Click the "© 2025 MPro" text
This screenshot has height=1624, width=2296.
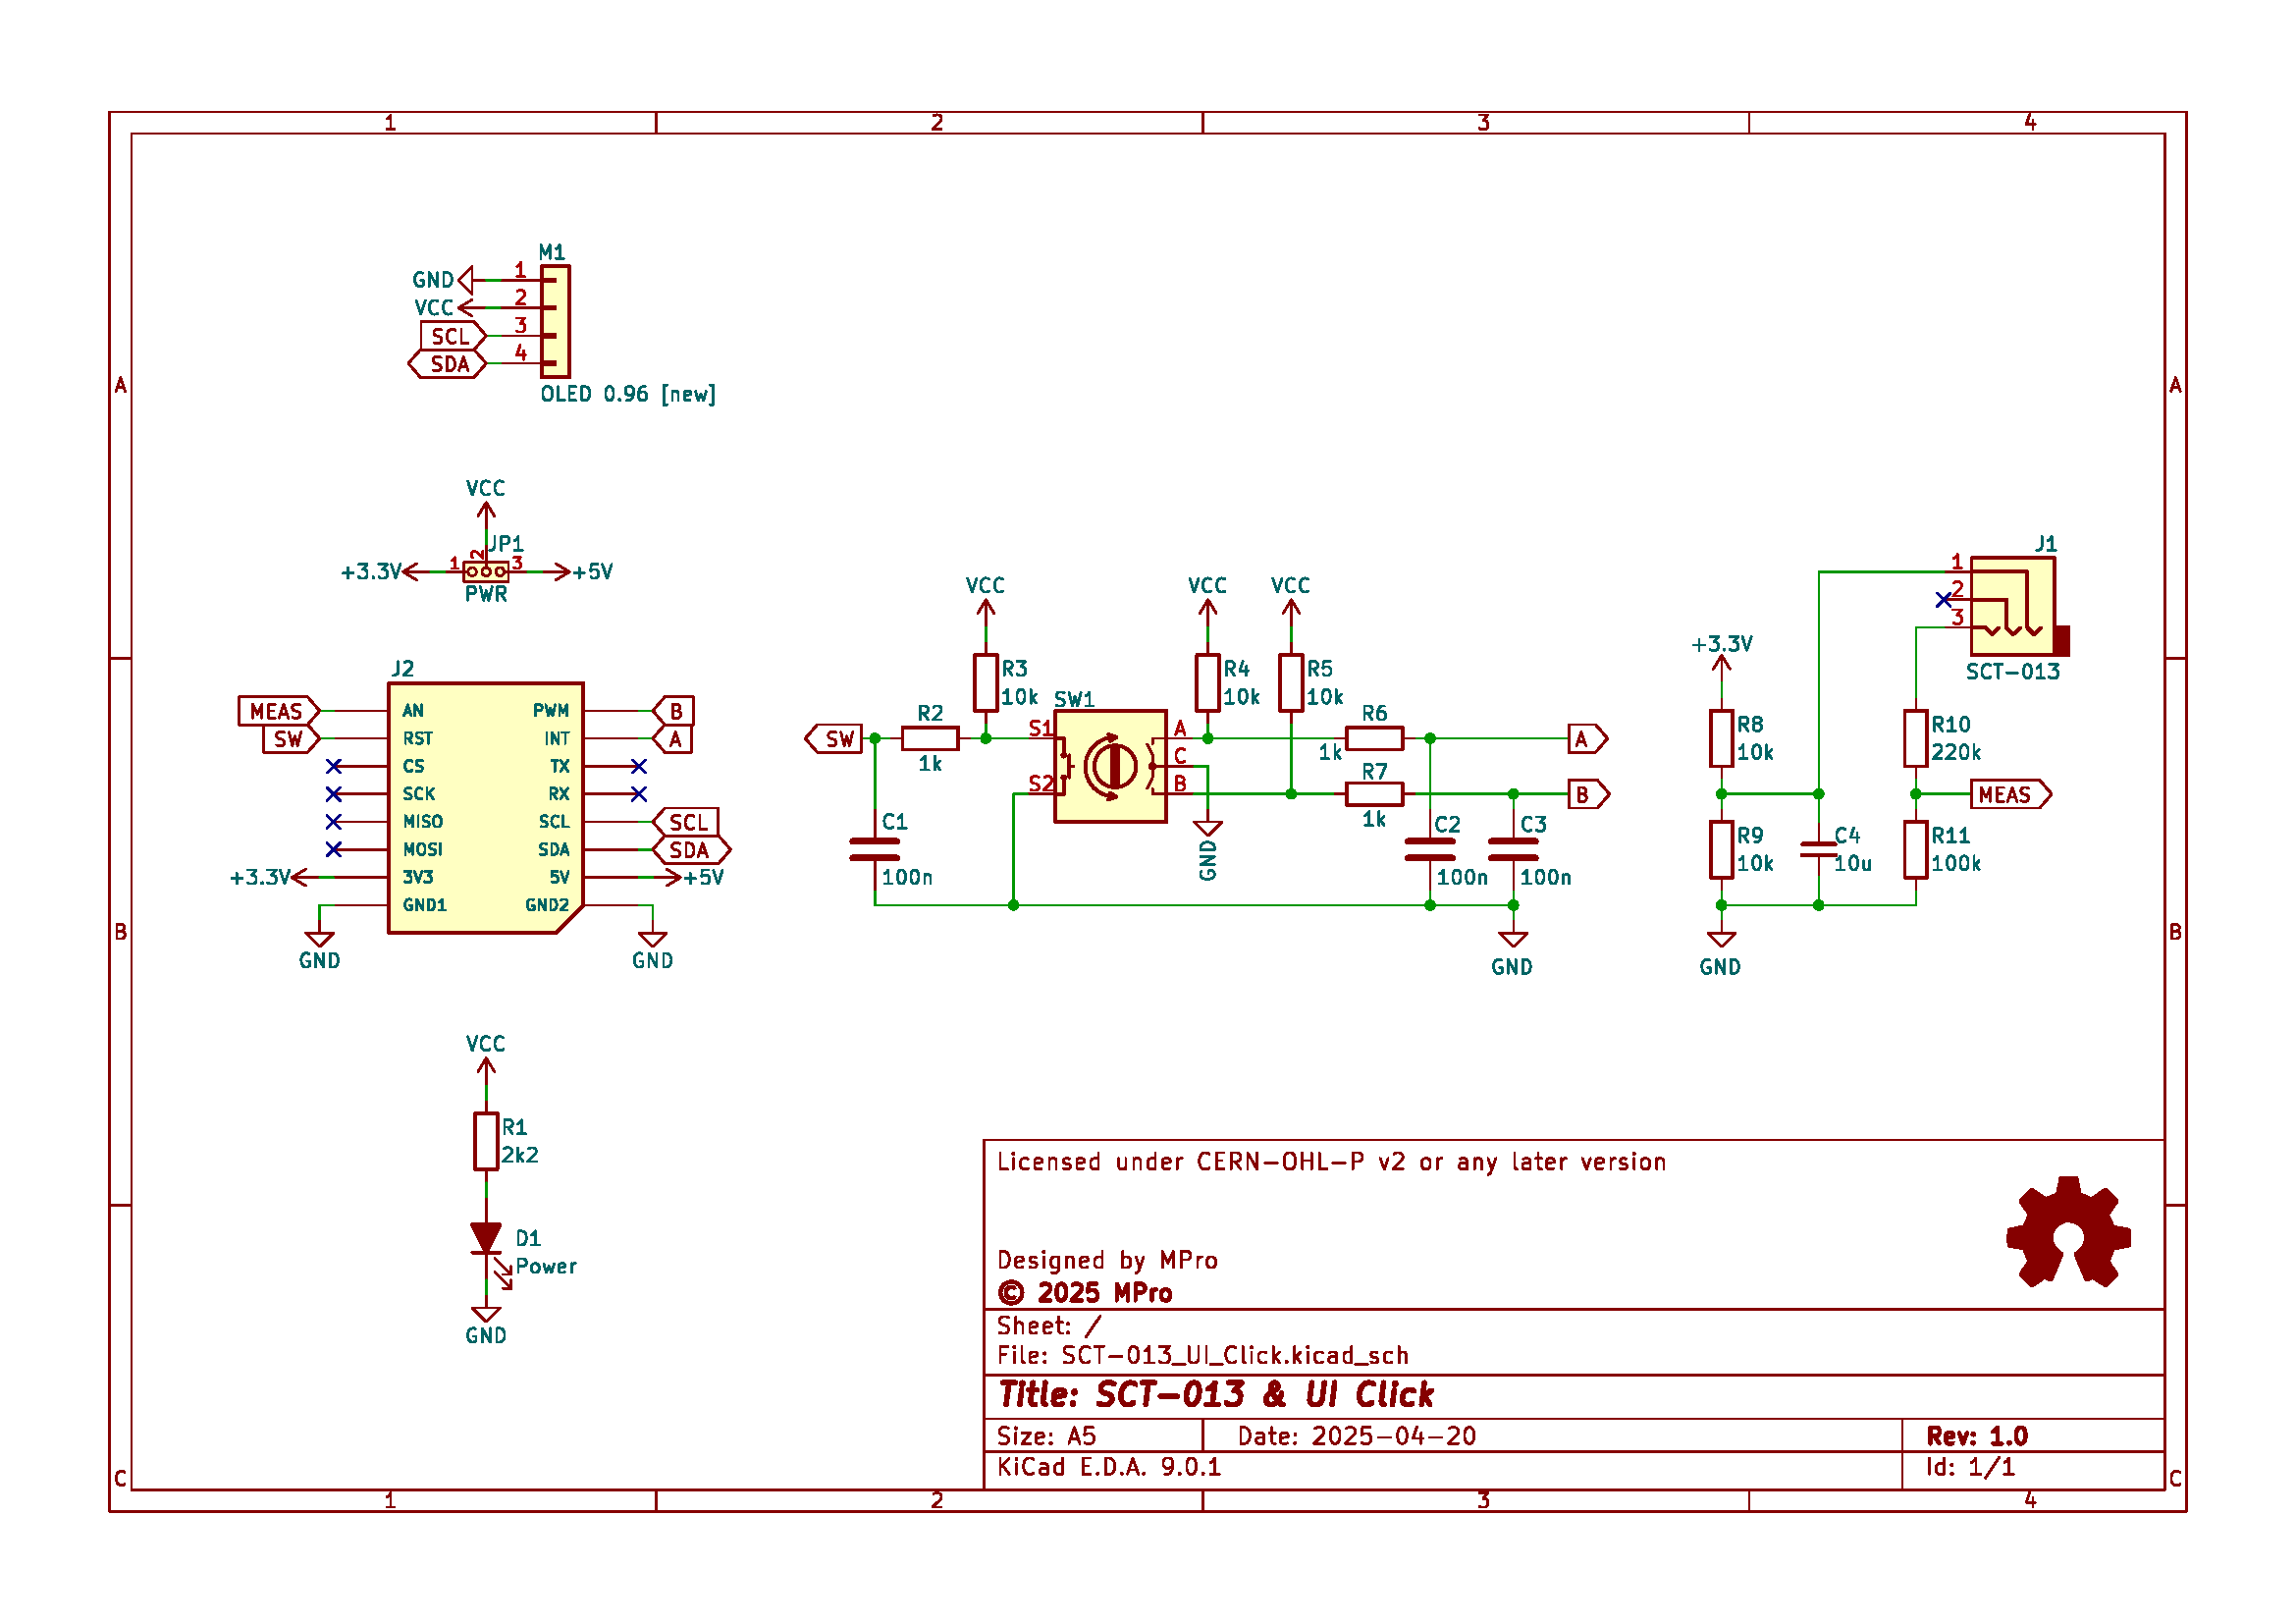[x=1085, y=1293]
